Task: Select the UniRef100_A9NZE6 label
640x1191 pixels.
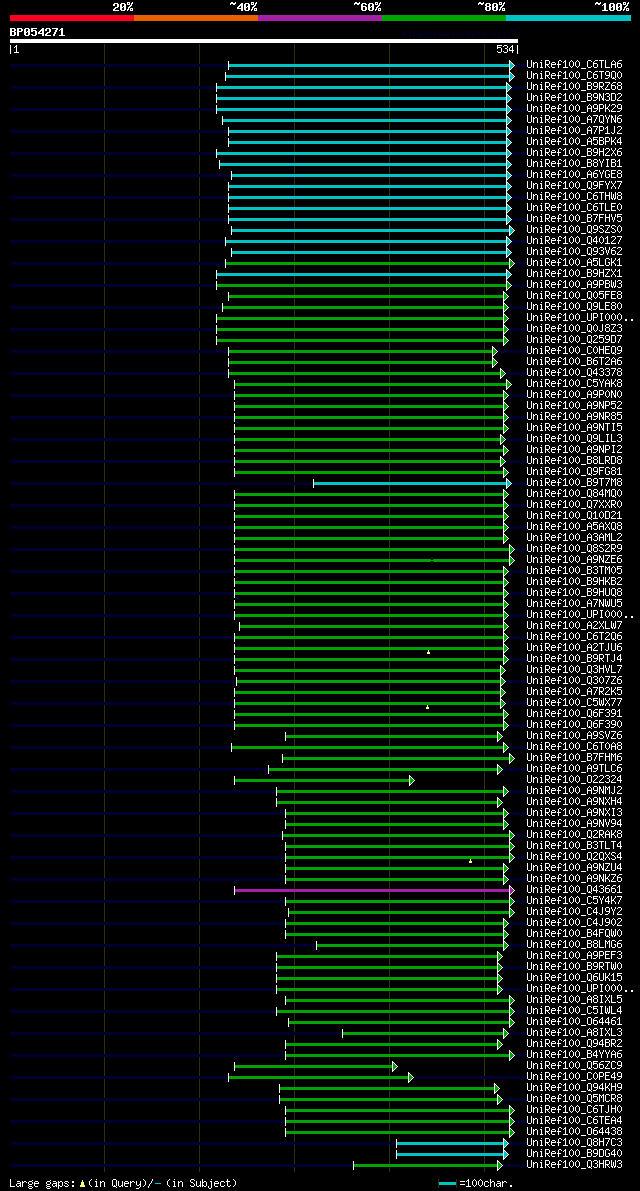Action: click(x=574, y=561)
